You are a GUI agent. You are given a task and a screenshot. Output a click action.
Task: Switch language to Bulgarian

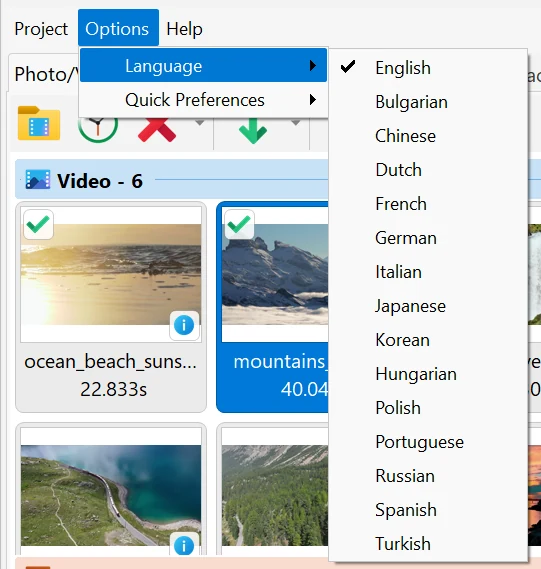(x=428, y=102)
